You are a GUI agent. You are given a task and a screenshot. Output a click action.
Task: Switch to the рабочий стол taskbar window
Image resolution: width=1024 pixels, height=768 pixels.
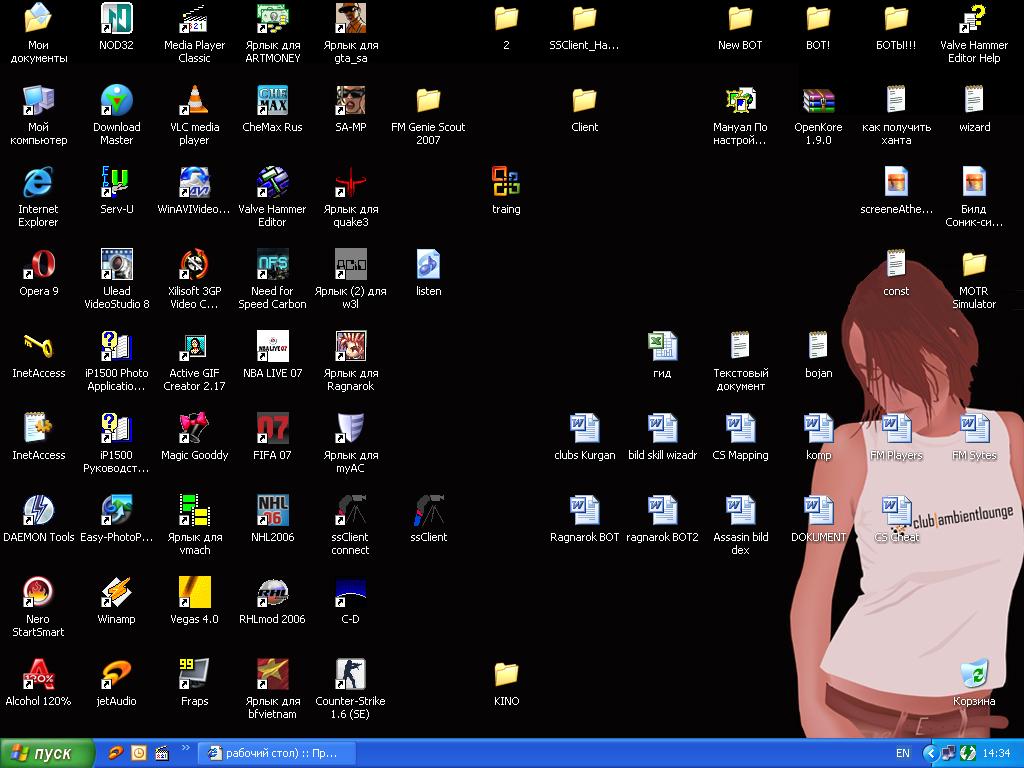click(x=277, y=753)
